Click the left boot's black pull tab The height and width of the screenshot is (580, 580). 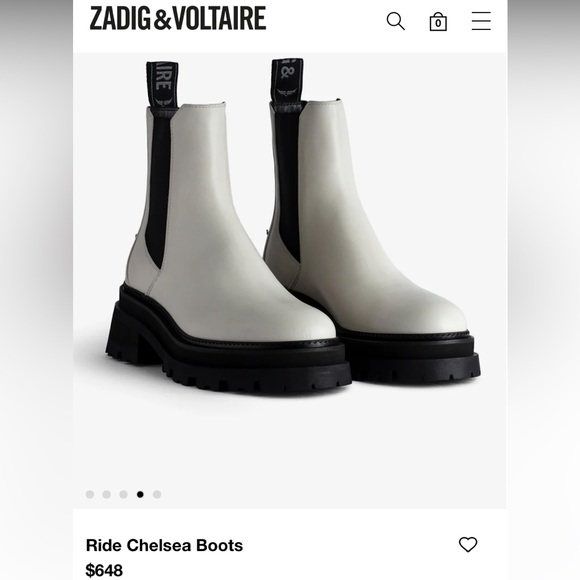[x=162, y=85]
